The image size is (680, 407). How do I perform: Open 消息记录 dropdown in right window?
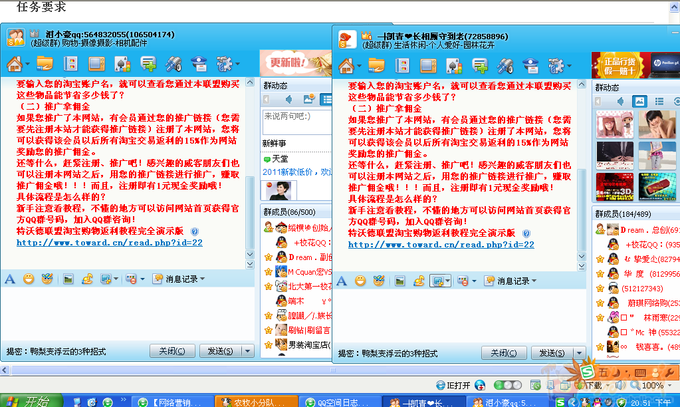[510, 281]
